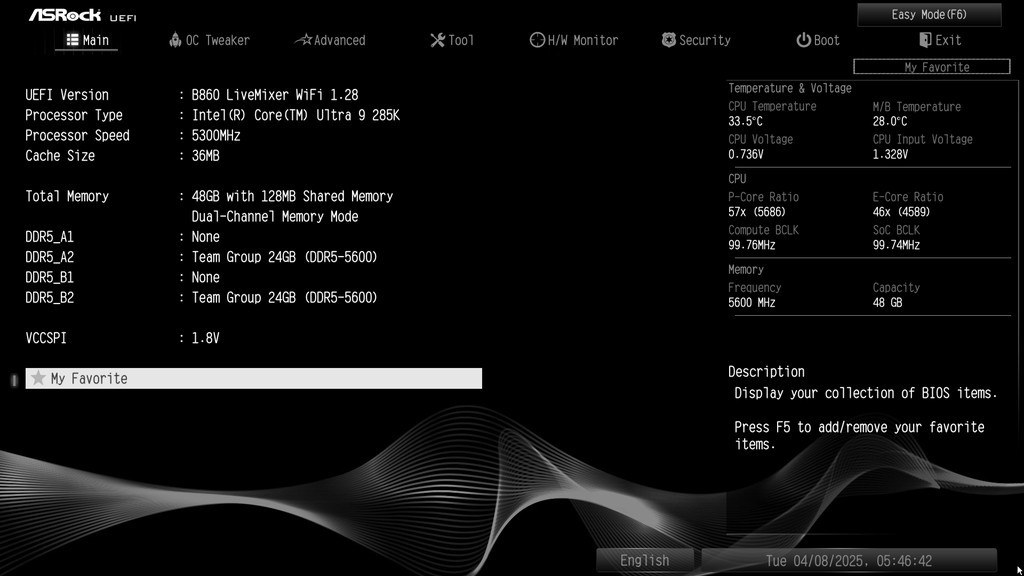
Task: Select the highlighted My Favorite menu row
Action: coord(253,378)
